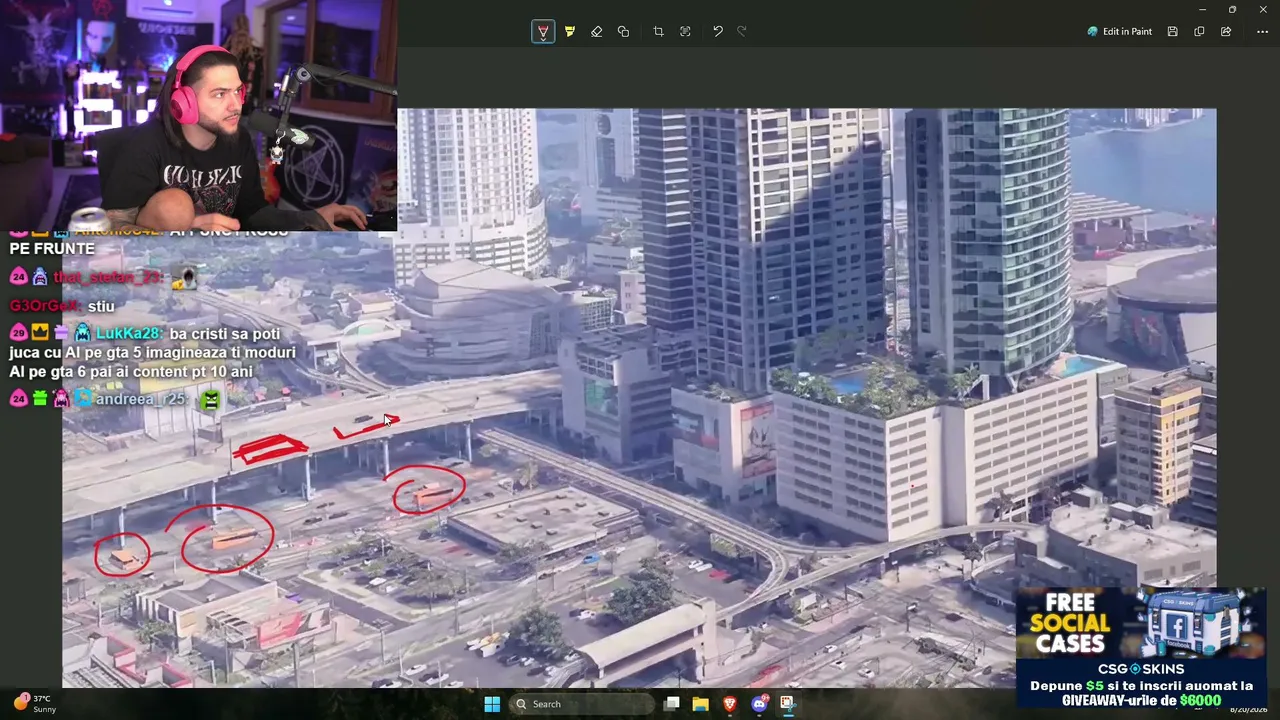Choose the eraser tool

597,32
